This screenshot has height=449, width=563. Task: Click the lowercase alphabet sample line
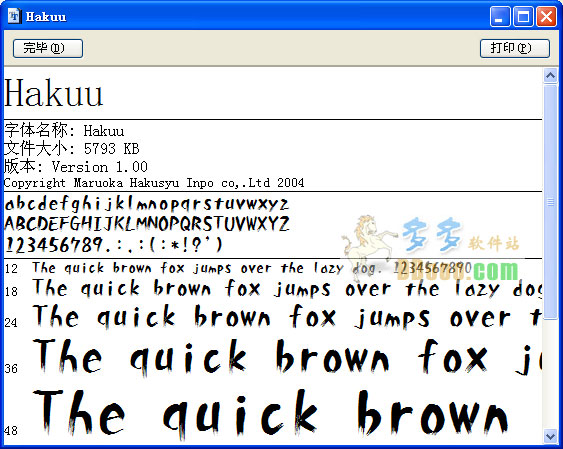[x=146, y=204]
